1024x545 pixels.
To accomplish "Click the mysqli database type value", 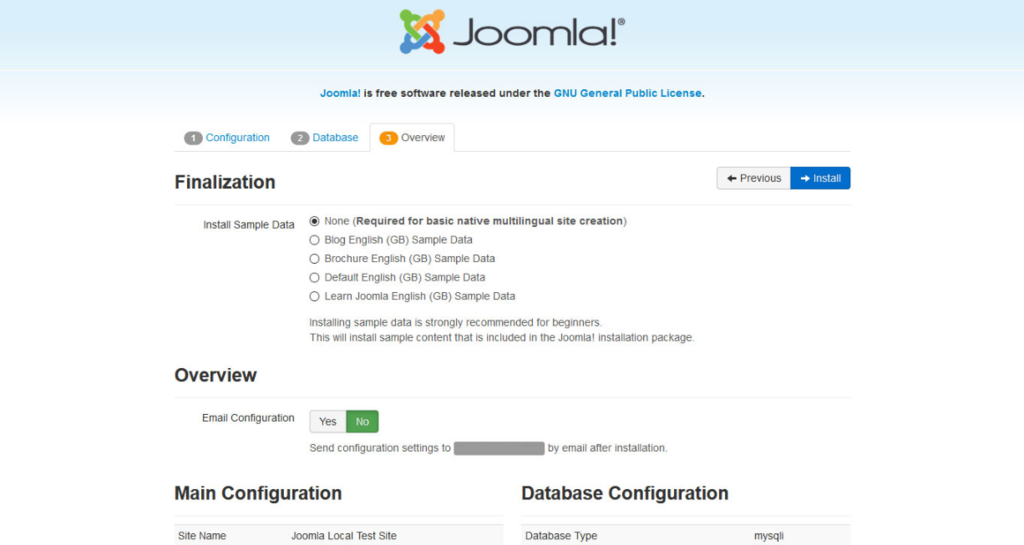I will pyautogui.click(x=769, y=536).
